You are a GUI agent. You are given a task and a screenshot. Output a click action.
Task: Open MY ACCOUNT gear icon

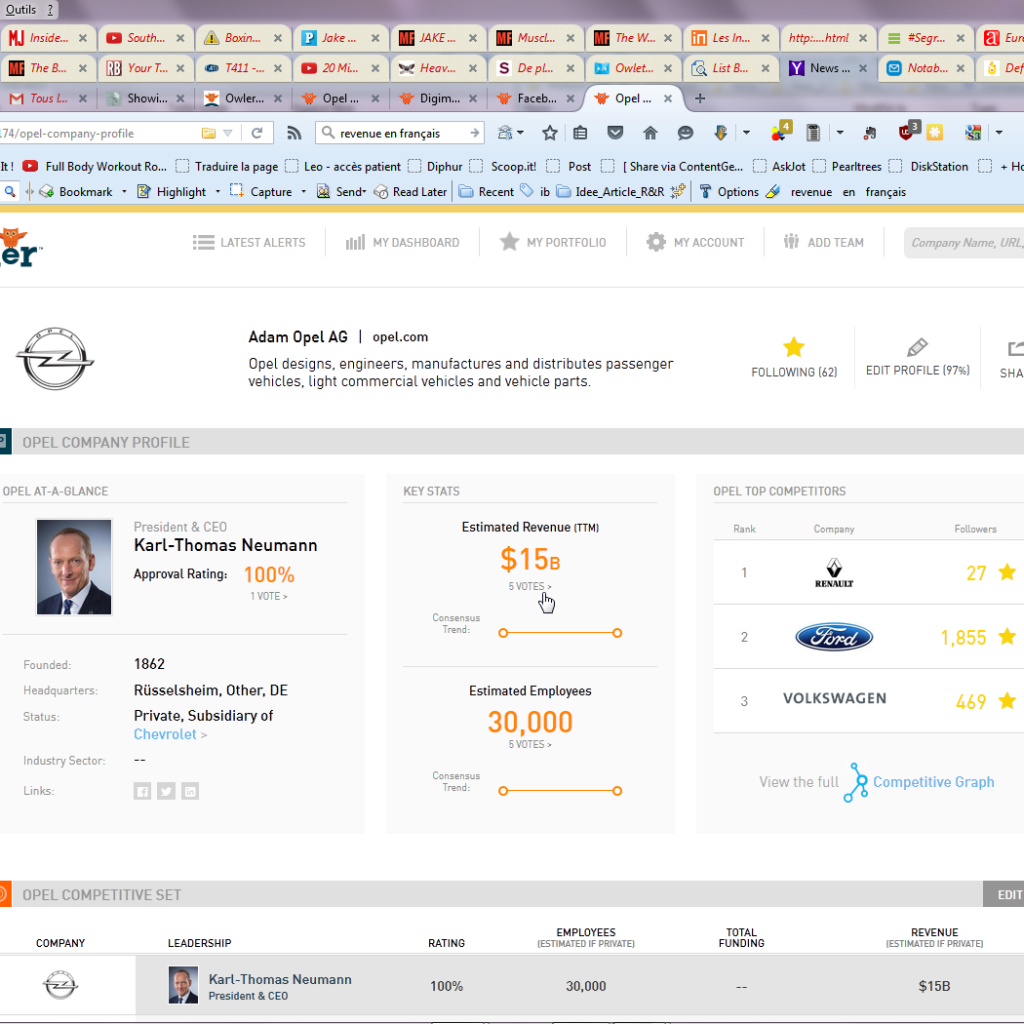point(656,242)
